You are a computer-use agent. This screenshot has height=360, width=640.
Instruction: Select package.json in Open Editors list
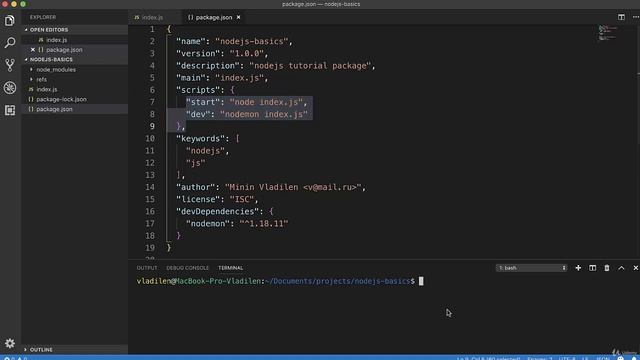[x=64, y=50]
